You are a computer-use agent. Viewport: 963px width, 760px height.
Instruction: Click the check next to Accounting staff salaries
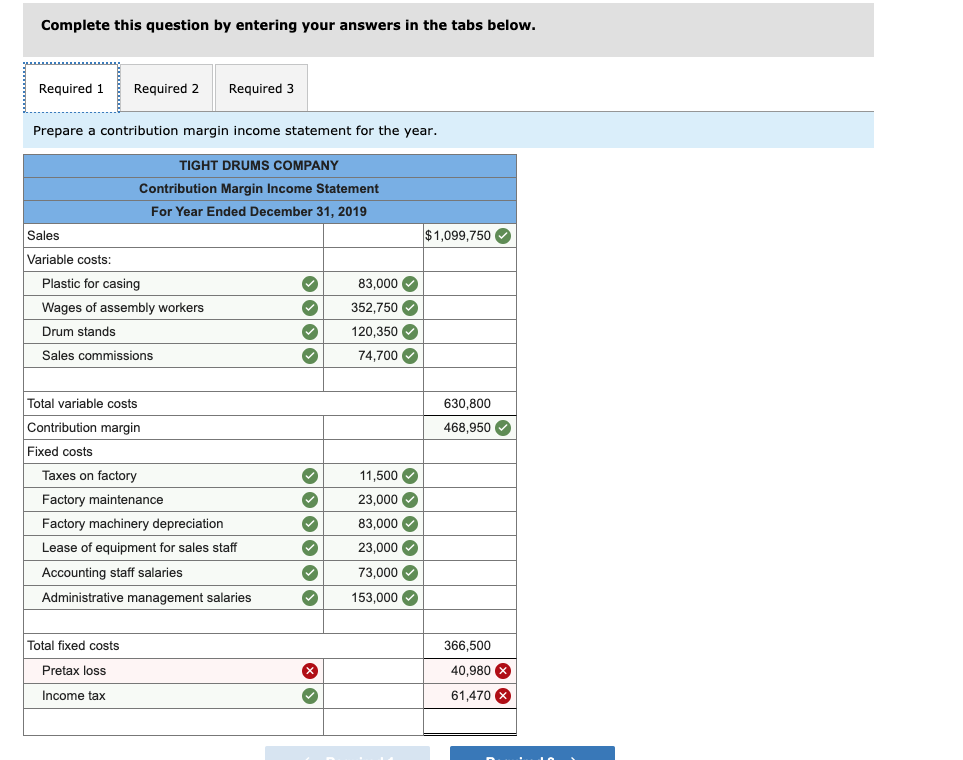pyautogui.click(x=310, y=572)
